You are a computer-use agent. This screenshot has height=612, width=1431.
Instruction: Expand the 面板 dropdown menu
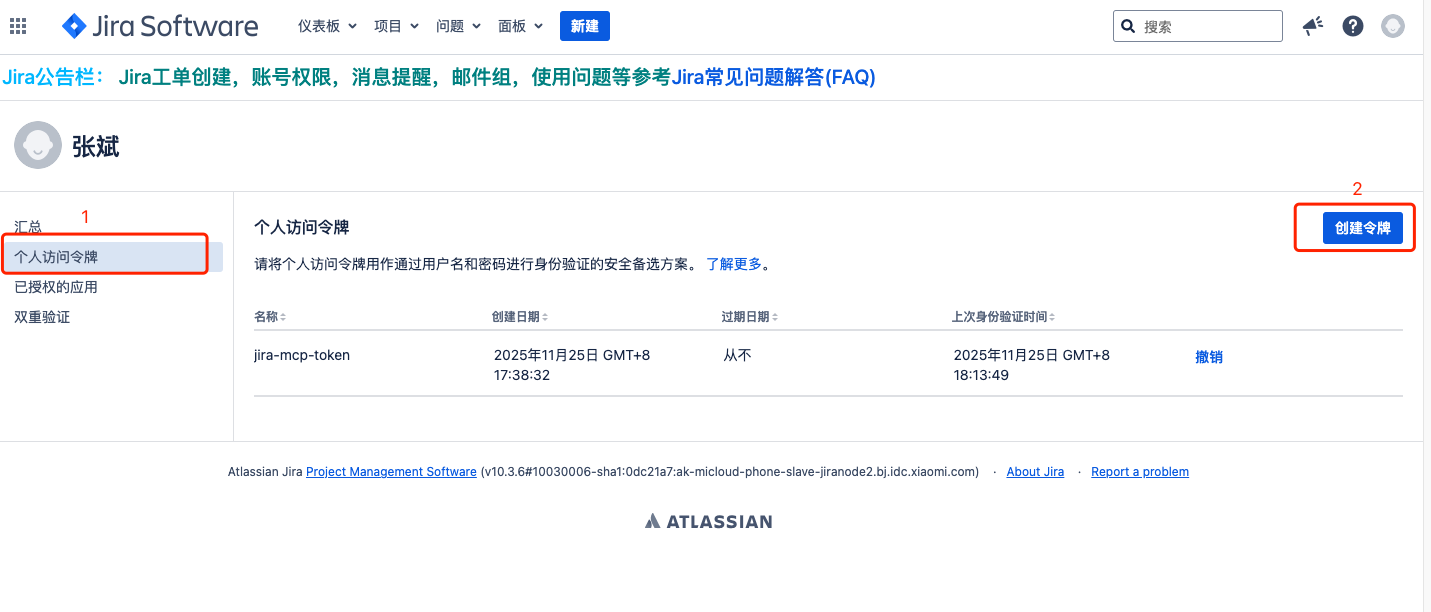(x=520, y=26)
